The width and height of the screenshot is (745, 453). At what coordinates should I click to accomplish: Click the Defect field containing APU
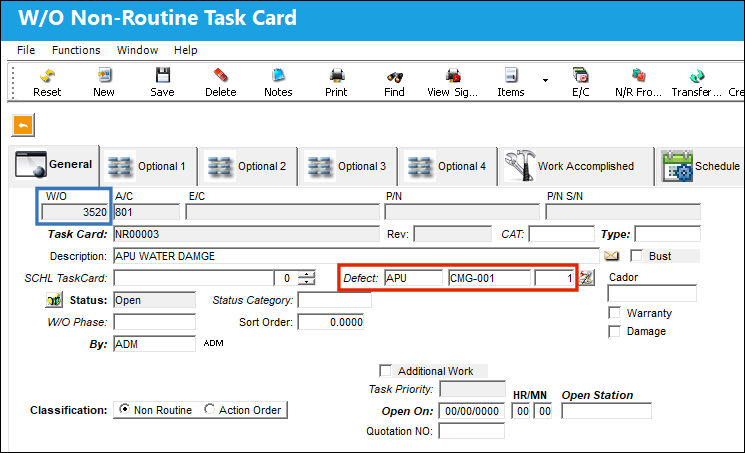413,278
